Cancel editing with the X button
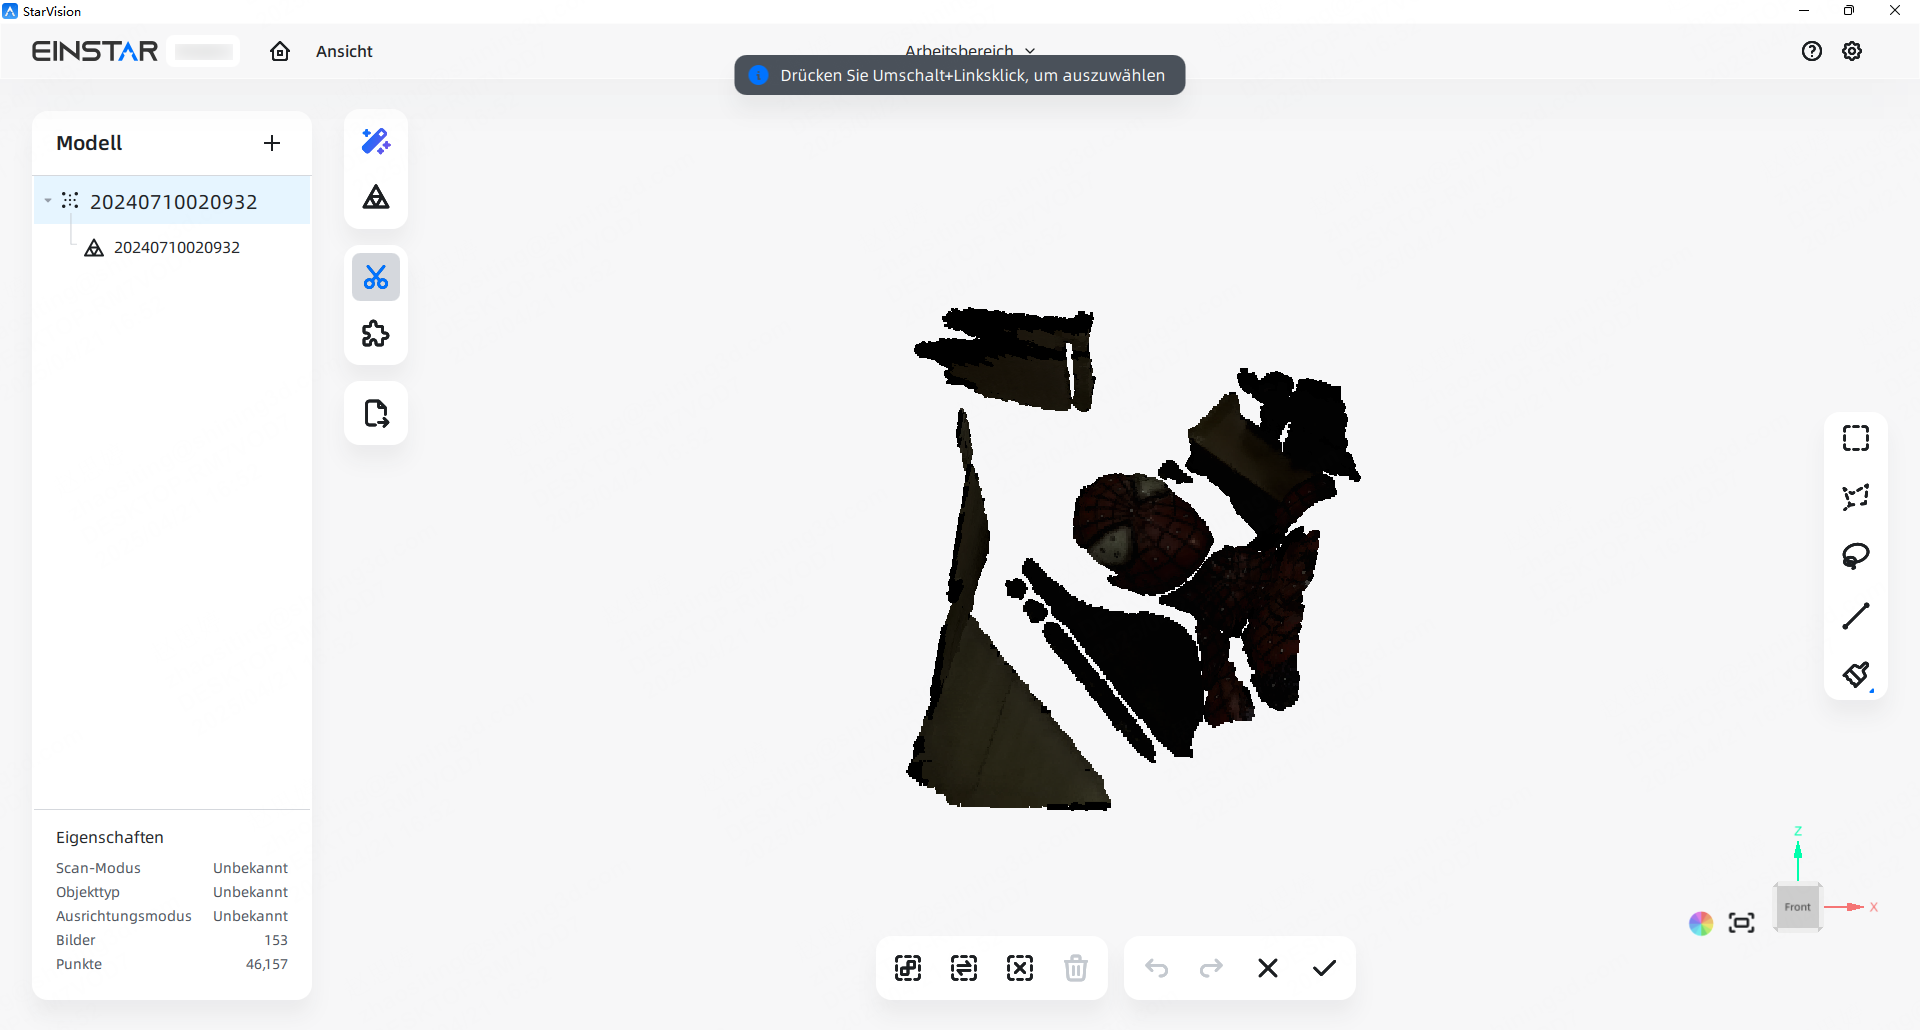The height and width of the screenshot is (1030, 1920). click(1268, 968)
